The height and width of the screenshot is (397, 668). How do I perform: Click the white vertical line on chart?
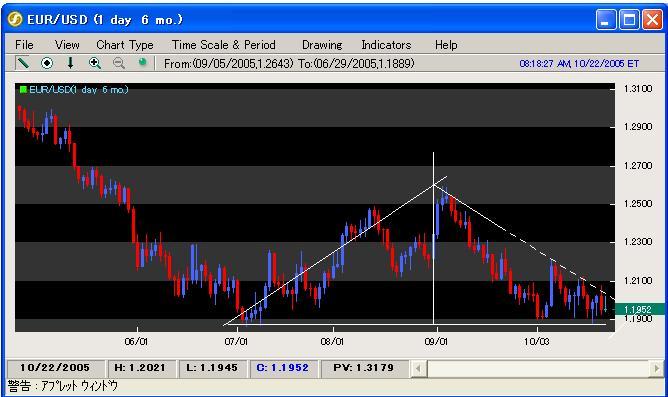pos(433,239)
